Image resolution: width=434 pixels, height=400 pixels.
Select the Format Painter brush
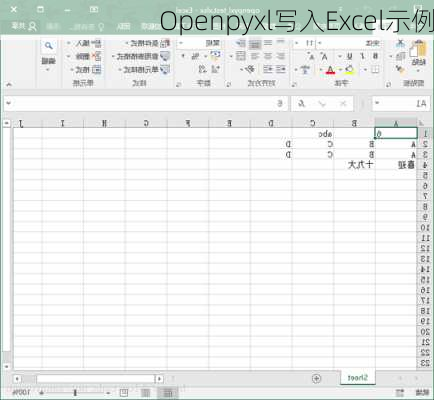[400, 70]
